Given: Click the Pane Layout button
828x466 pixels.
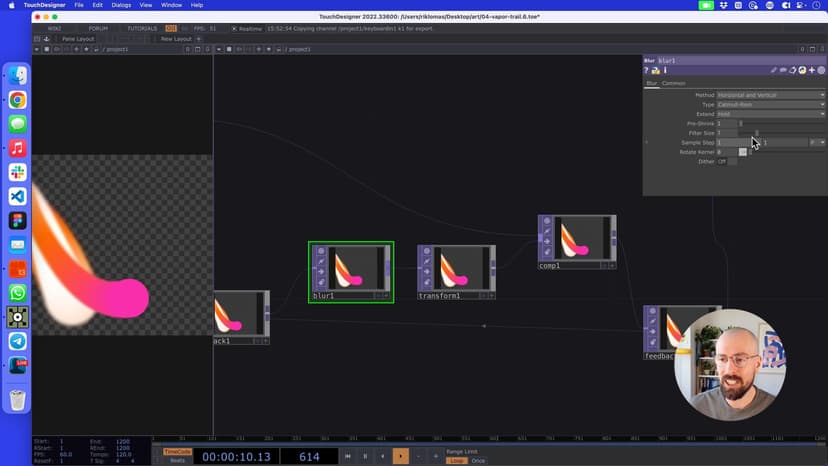Looking at the screenshot, I should coord(78,39).
